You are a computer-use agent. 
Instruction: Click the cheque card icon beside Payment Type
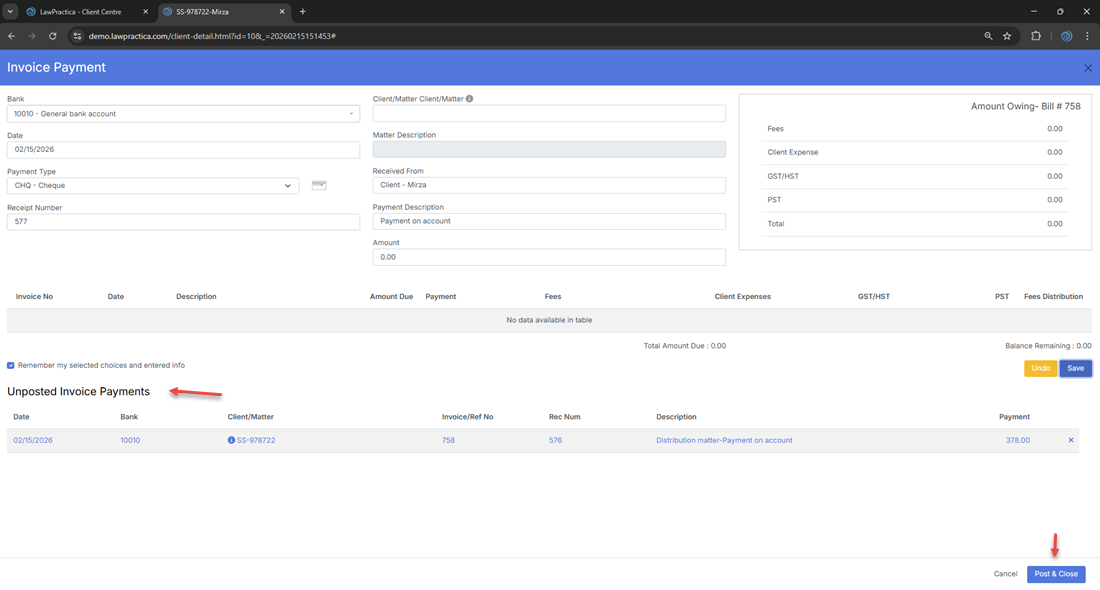(x=319, y=185)
